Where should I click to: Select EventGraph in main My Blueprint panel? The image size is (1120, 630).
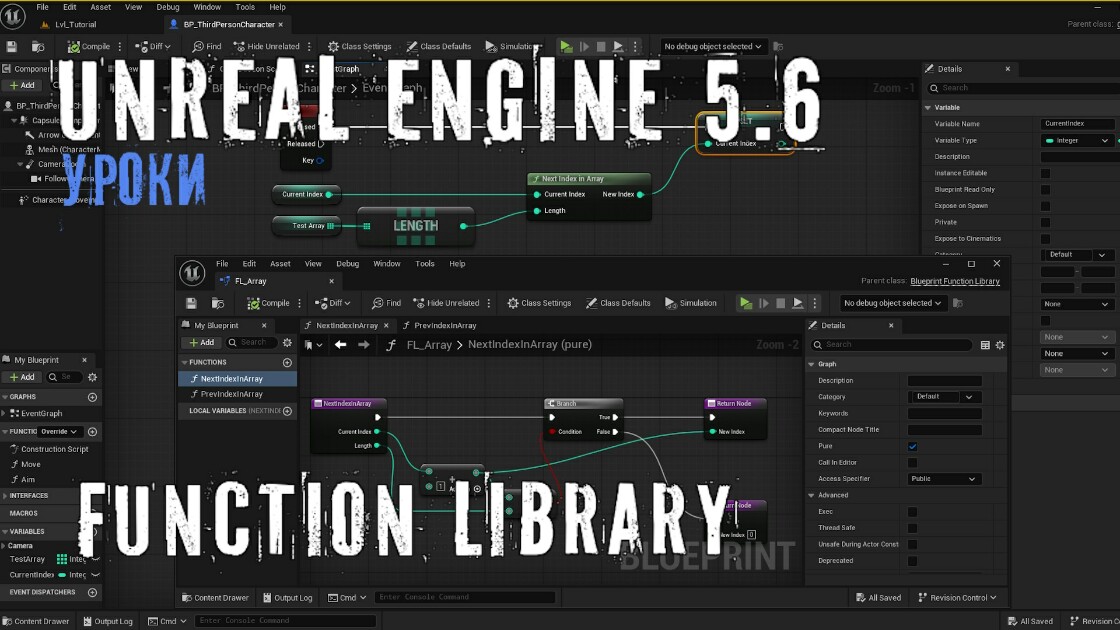(41, 414)
